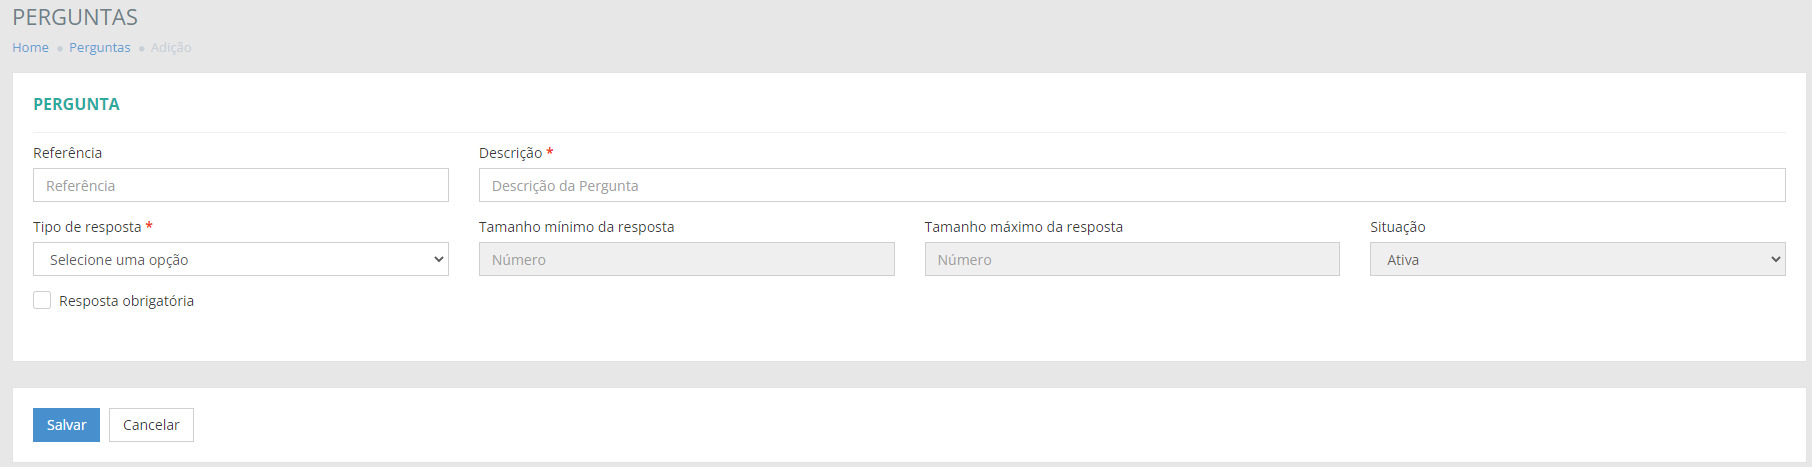Click the Situação label text

(1397, 227)
